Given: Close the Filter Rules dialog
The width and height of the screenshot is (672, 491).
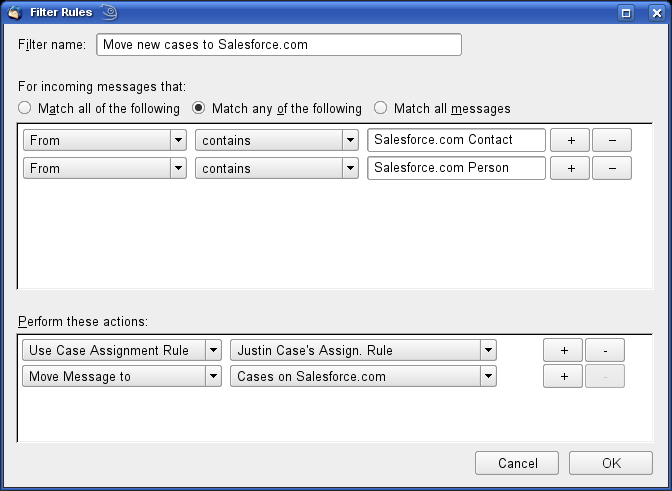Looking at the screenshot, I should (x=657, y=13).
